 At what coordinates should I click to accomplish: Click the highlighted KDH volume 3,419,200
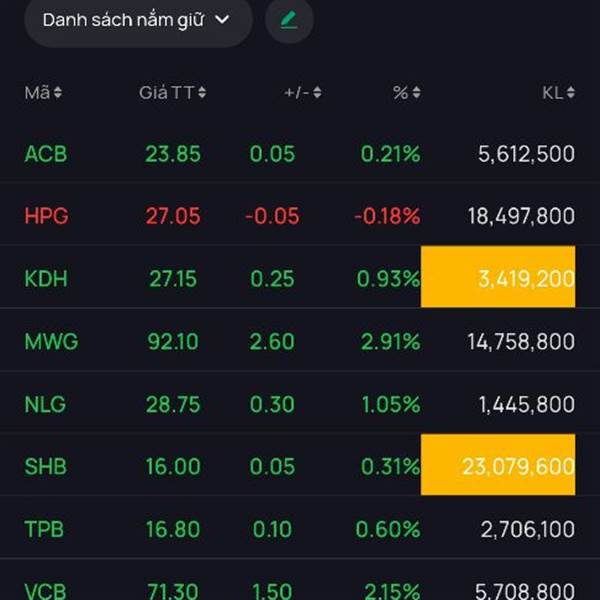498,277
